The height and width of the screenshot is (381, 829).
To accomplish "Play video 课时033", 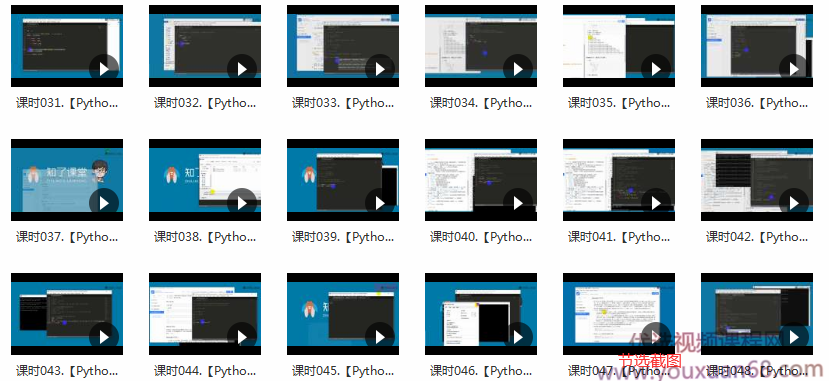I will point(380,69).
